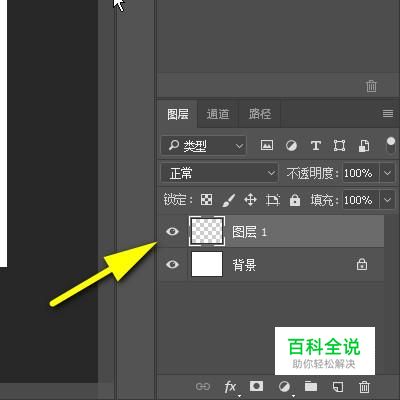The height and width of the screenshot is (400, 400).
Task: Click the trash icon in upper panel
Action: click(x=371, y=86)
